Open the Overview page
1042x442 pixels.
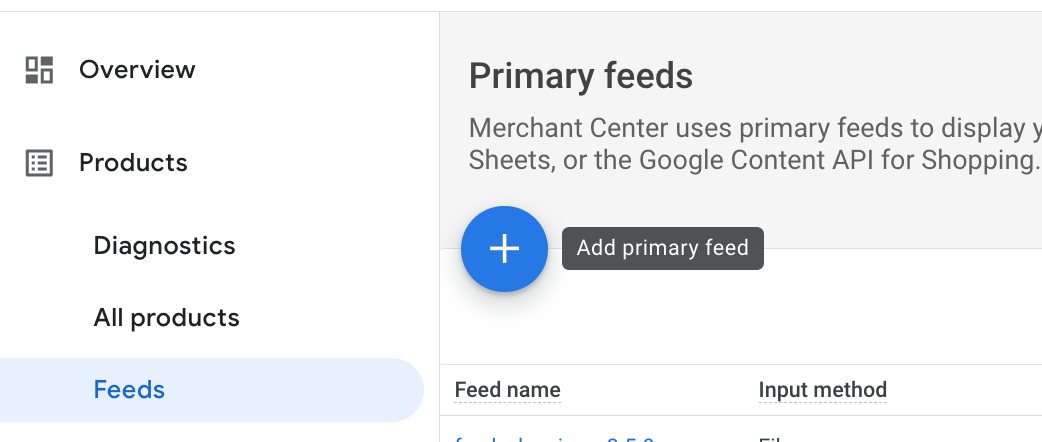click(x=137, y=69)
